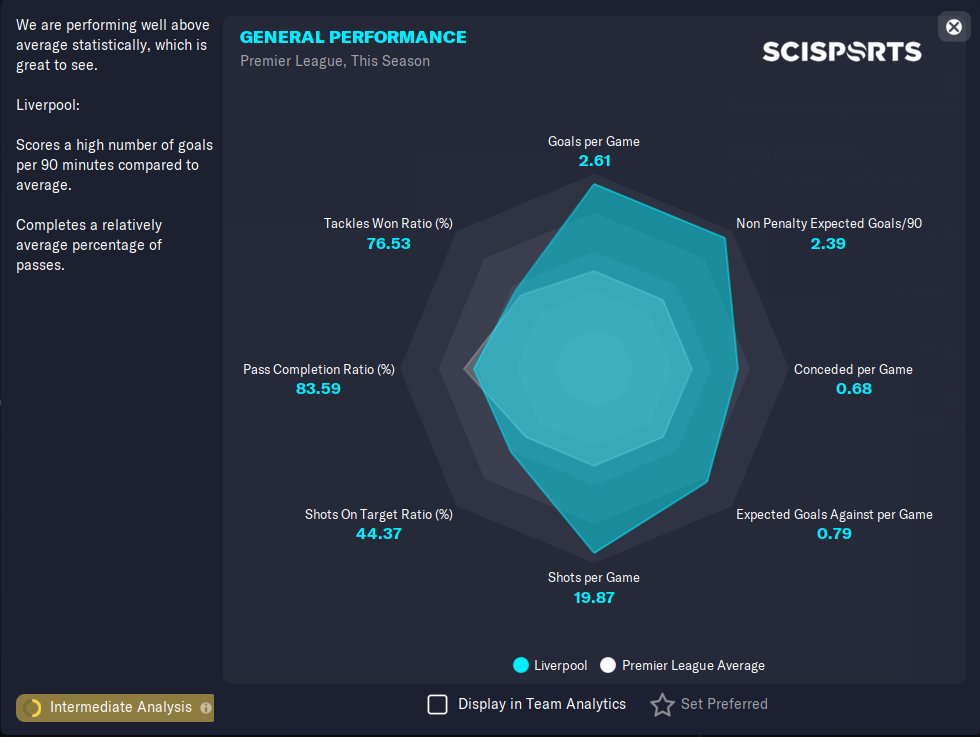
Task: Select the Non Penalty Expected Goals/90 label
Action: (x=828, y=224)
